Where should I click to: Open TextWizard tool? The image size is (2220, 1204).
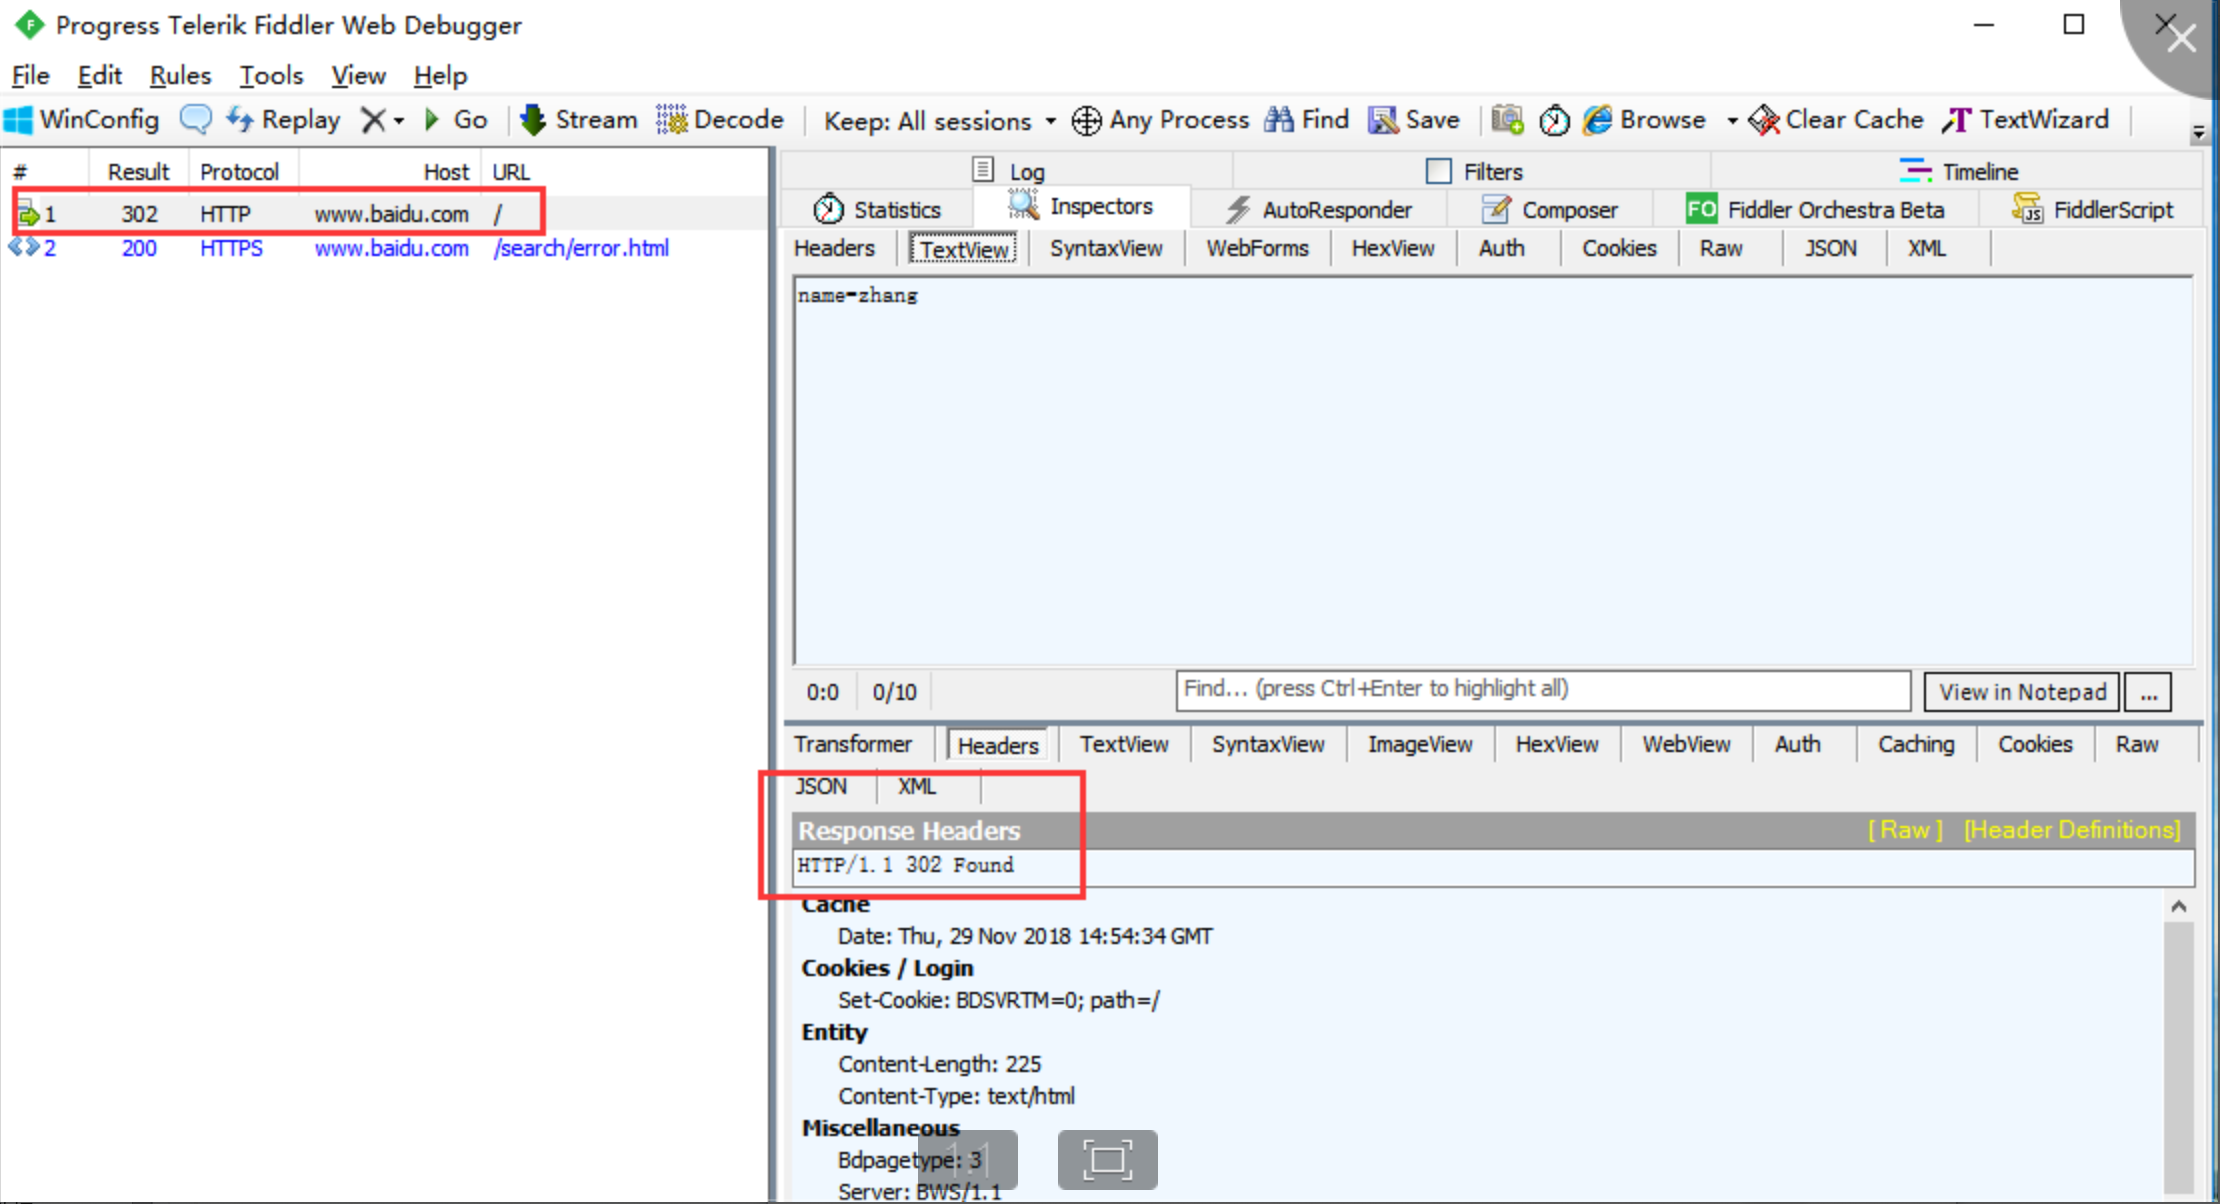2026,120
